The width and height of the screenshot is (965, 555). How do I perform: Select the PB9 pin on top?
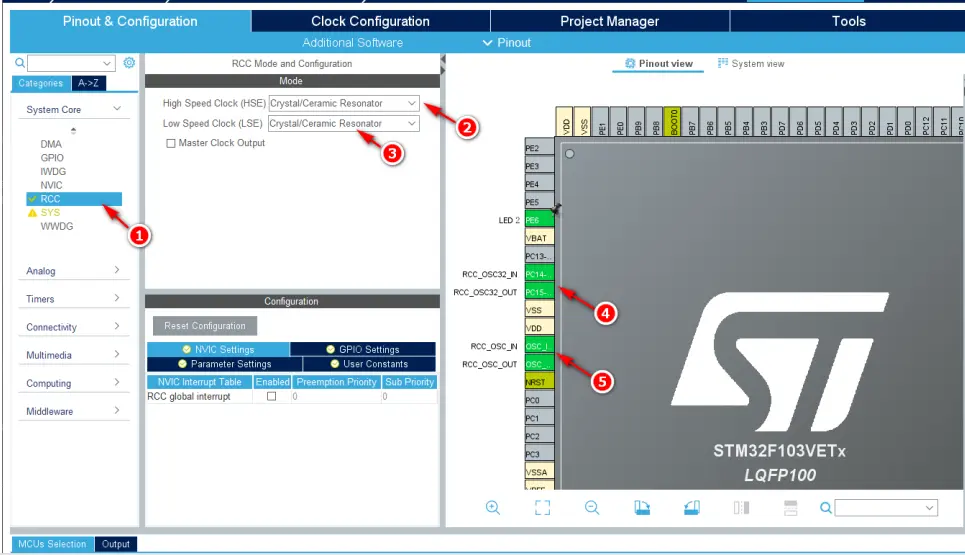click(x=638, y=121)
